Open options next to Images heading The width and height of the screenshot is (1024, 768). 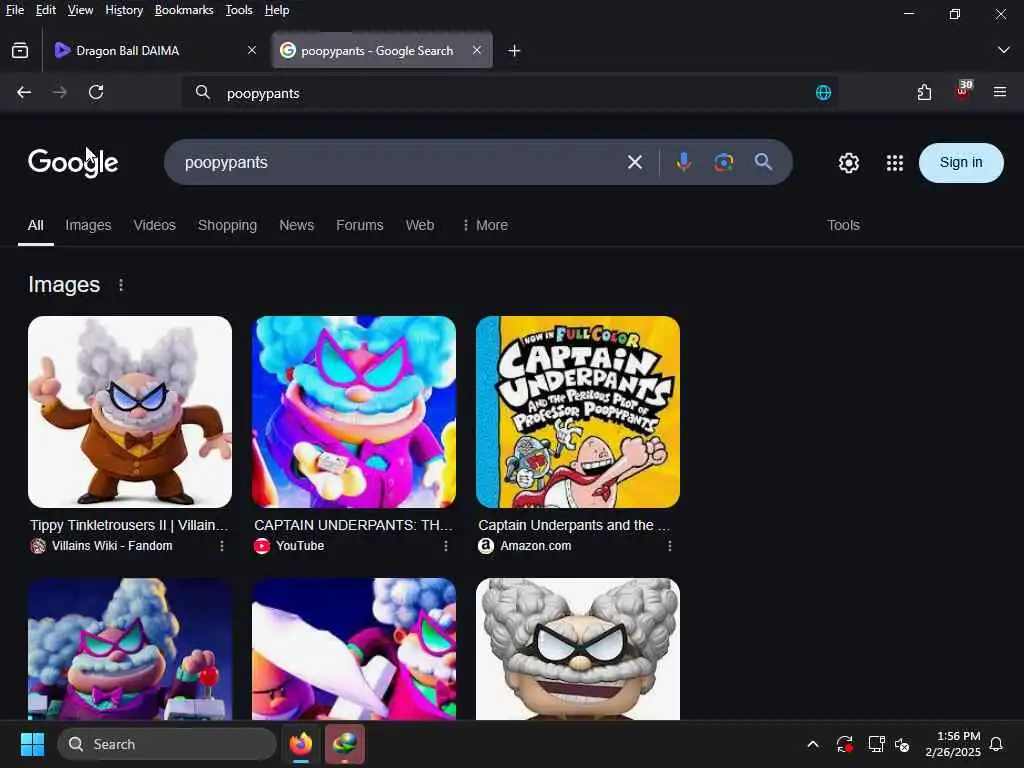click(121, 285)
